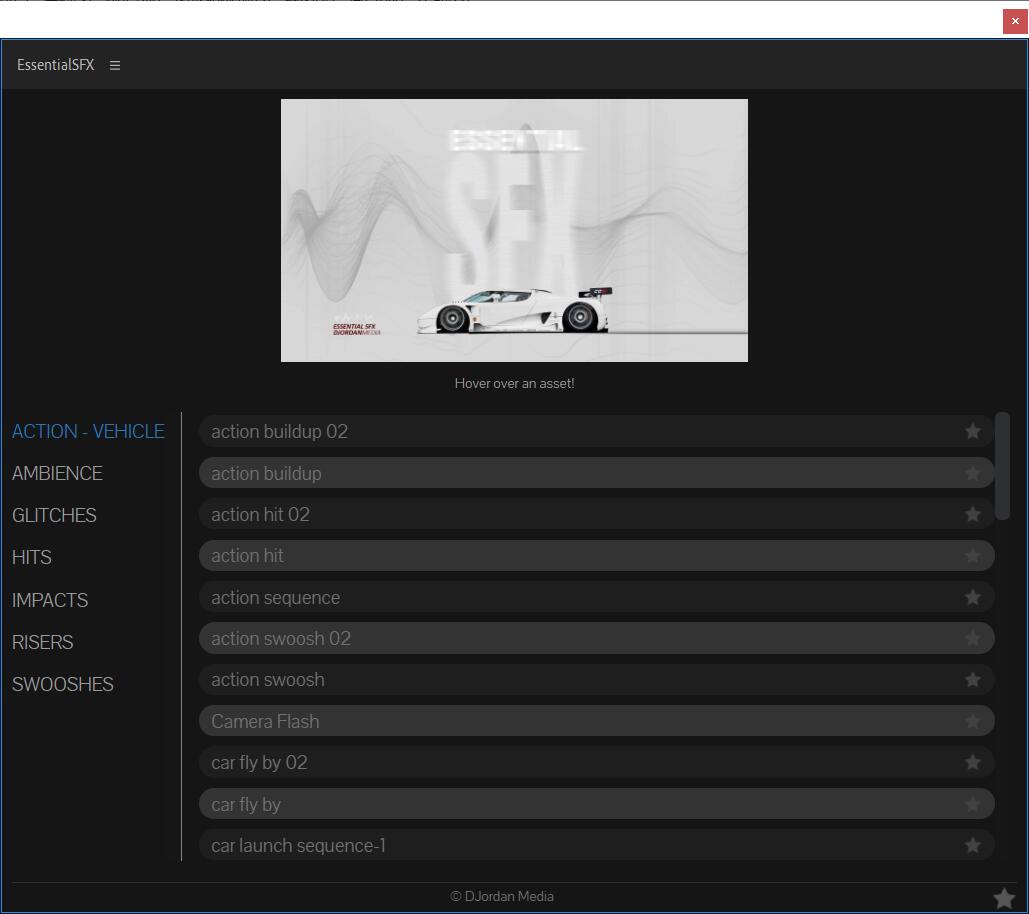Star the "action buildup 02" asset
The image size is (1029, 914).
click(x=972, y=431)
